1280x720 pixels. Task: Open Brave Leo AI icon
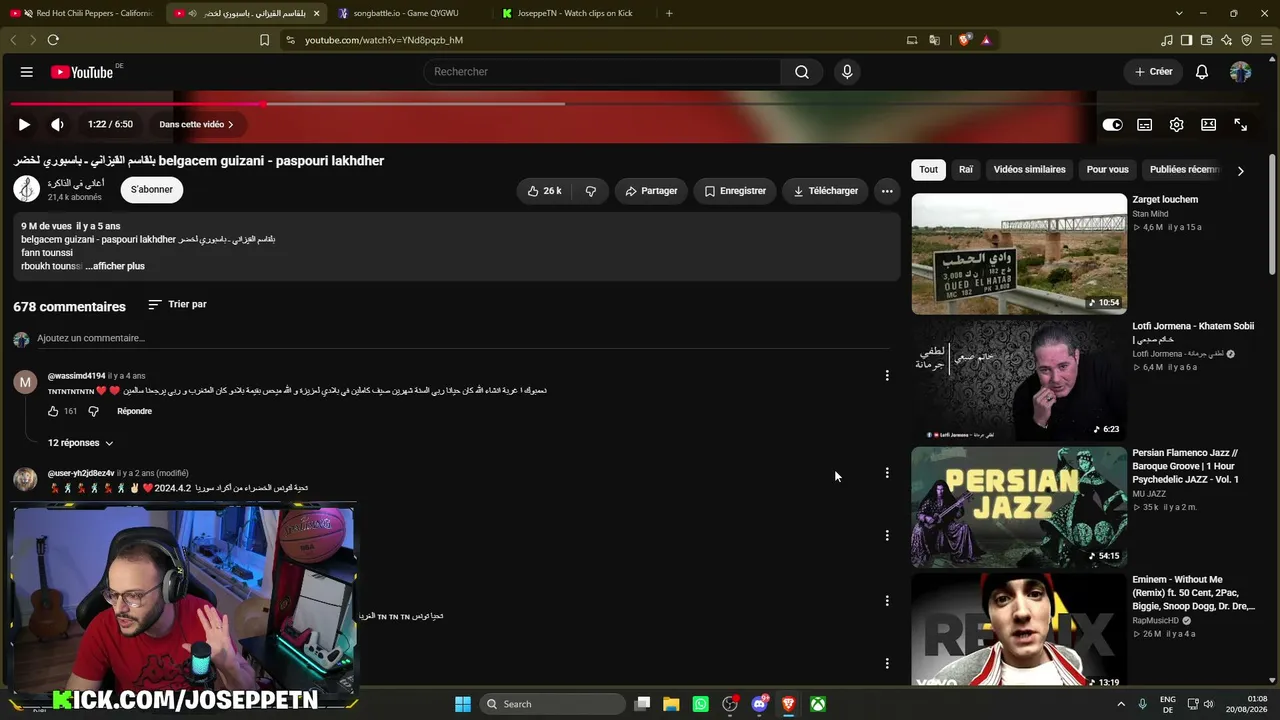click(1227, 40)
